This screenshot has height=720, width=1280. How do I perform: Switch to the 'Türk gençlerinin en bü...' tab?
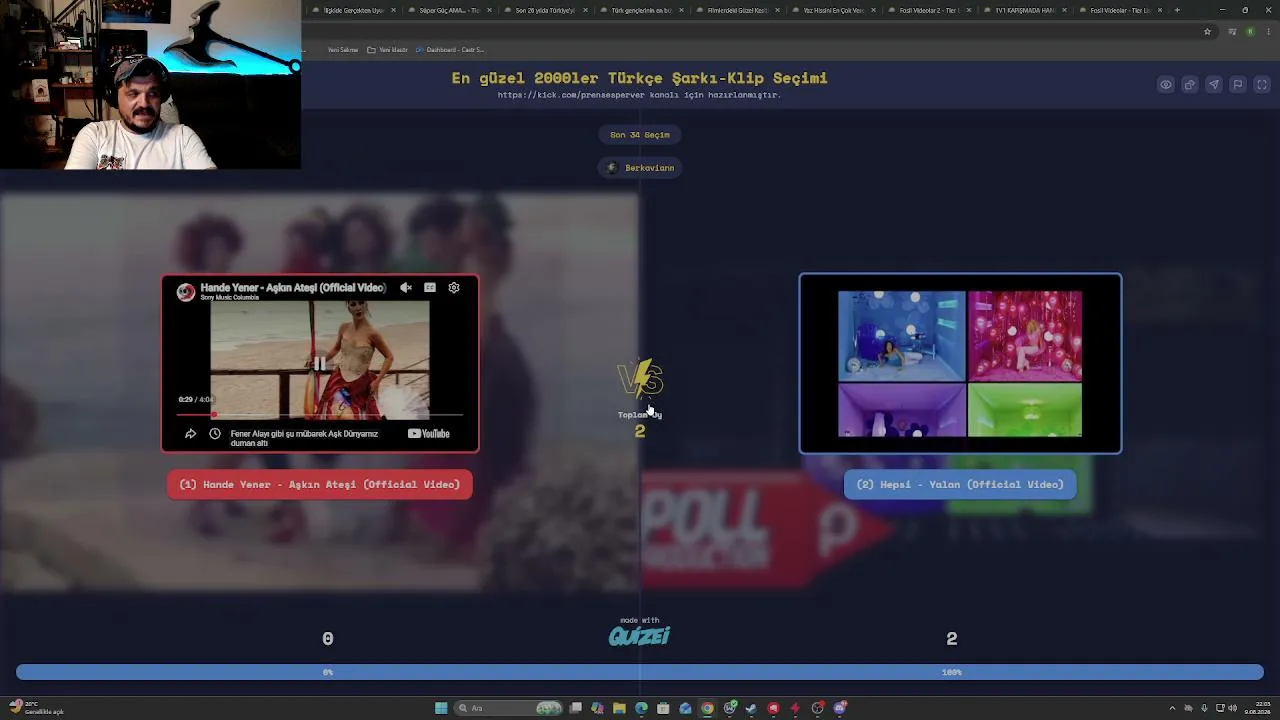click(x=641, y=10)
